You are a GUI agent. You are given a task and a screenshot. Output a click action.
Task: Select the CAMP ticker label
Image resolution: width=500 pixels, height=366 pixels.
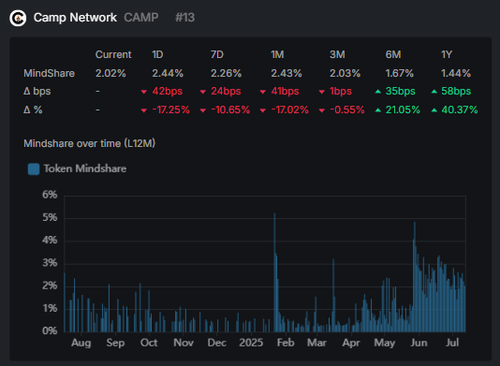(x=141, y=17)
